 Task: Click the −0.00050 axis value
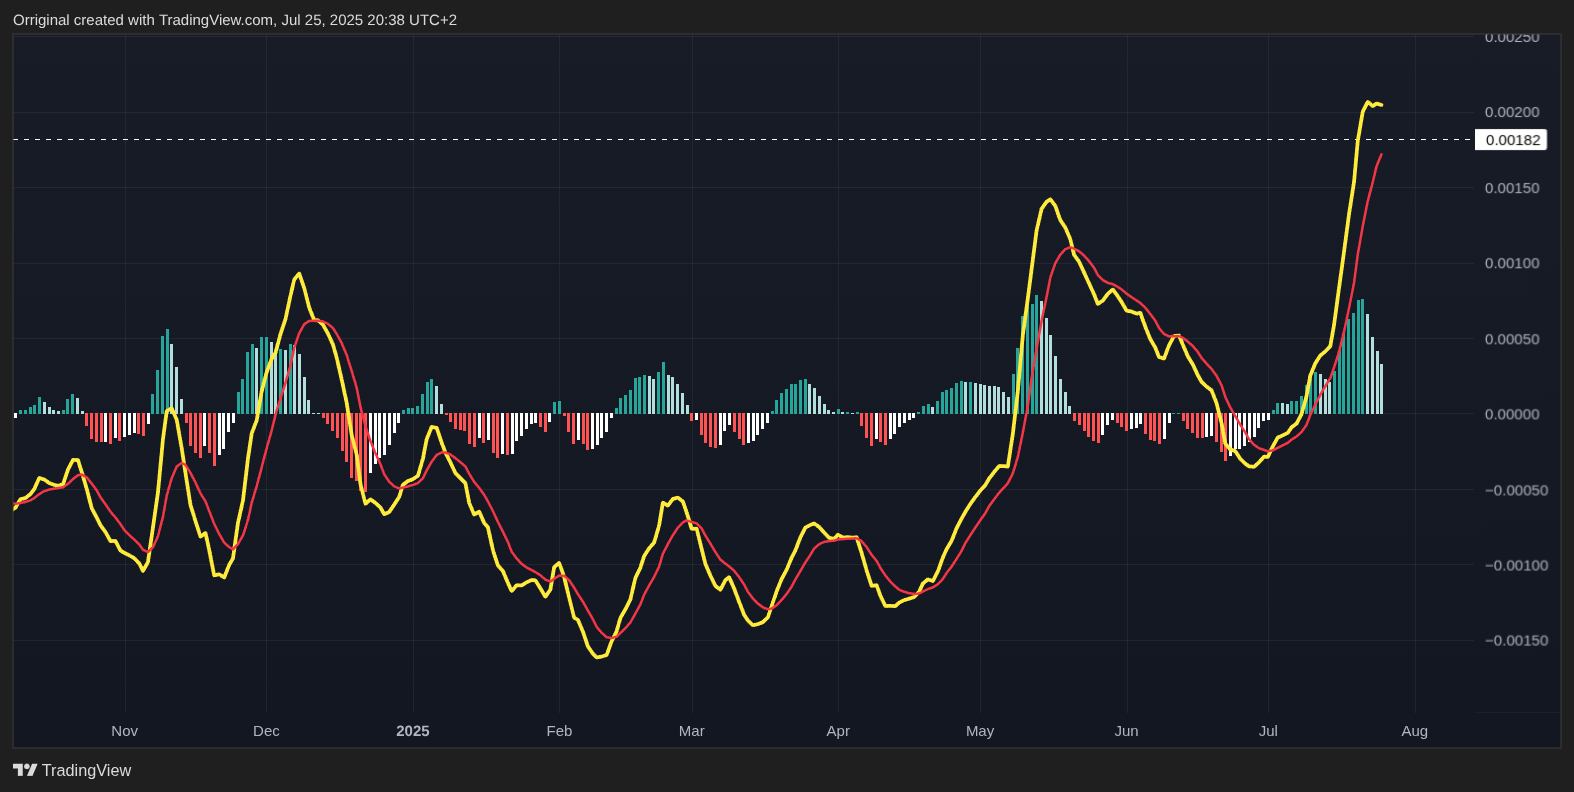pyautogui.click(x=1516, y=490)
